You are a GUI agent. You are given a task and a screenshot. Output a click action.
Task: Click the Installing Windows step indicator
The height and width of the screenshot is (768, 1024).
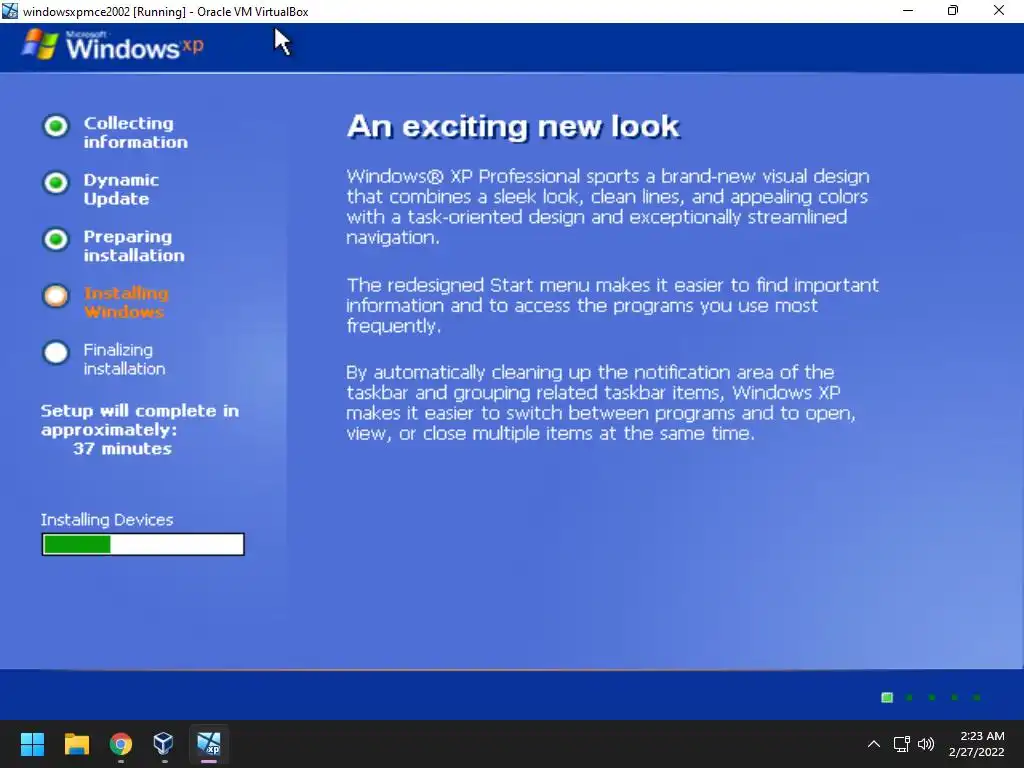tap(56, 296)
